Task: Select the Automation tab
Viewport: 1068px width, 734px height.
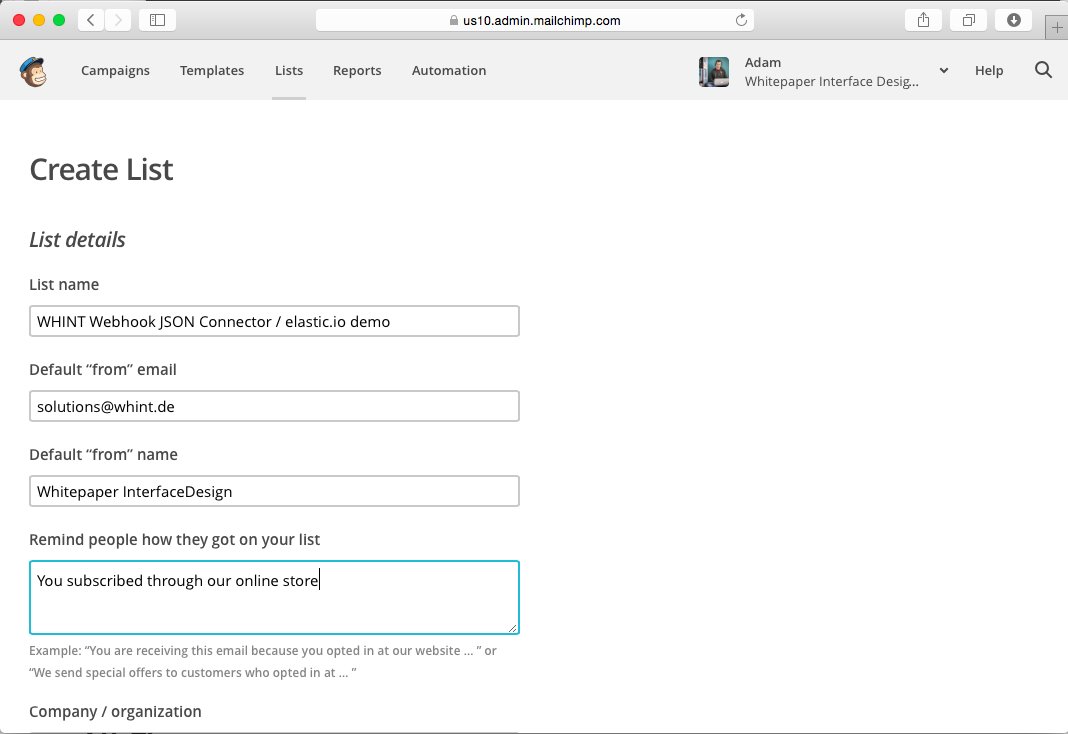Action: 448,70
